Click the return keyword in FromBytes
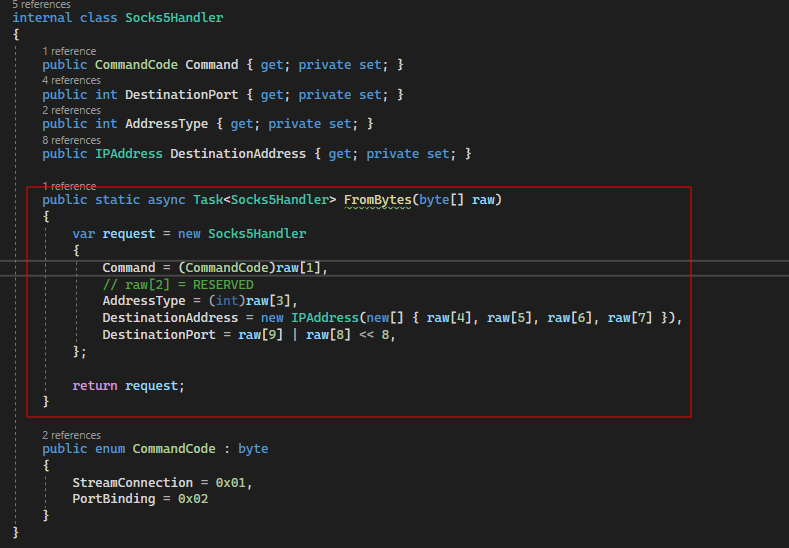789x548 pixels. 95,385
